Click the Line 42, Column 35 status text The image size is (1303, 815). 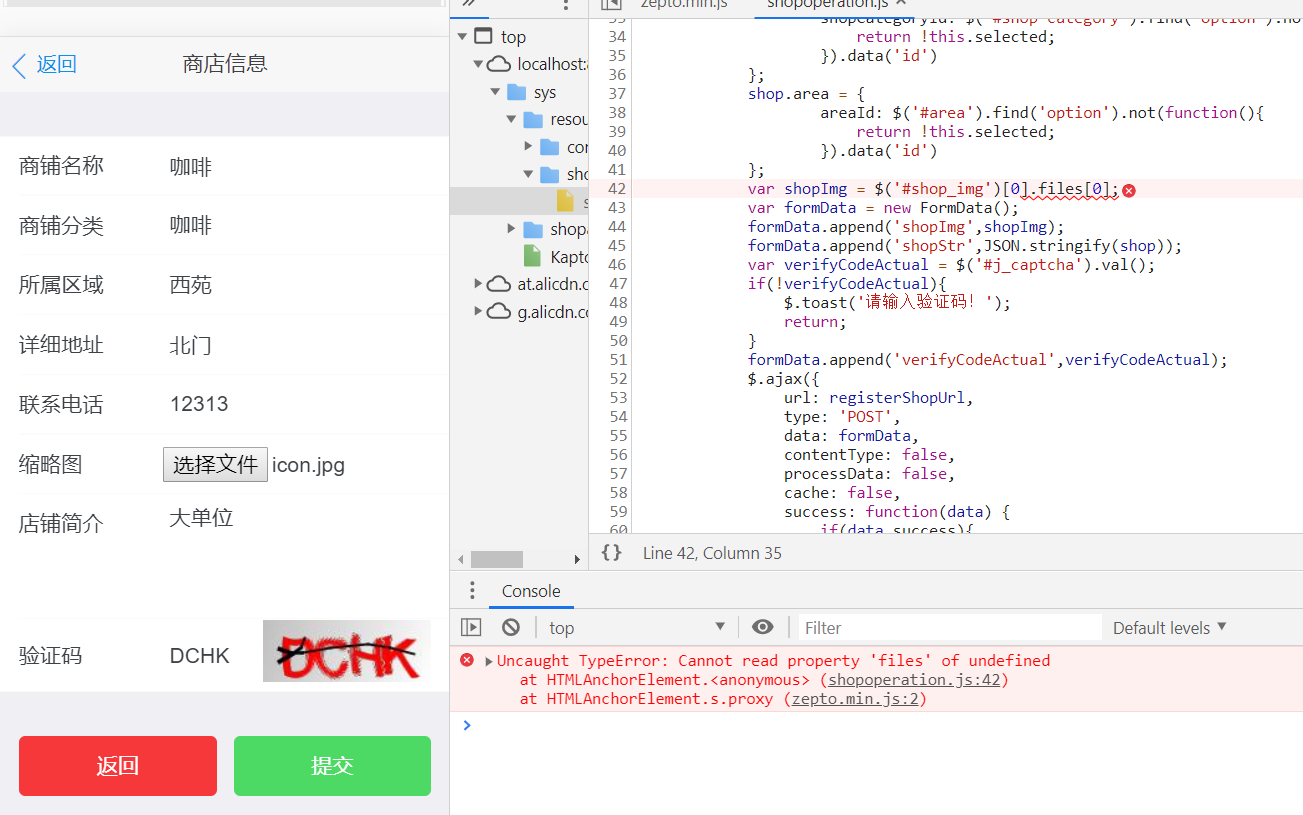pyautogui.click(x=712, y=553)
